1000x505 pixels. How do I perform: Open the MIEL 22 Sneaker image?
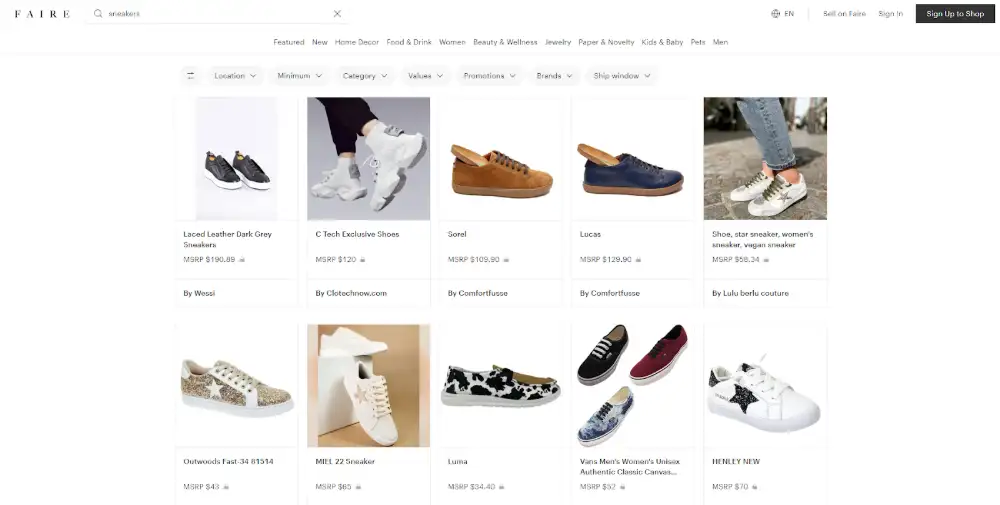click(369, 386)
